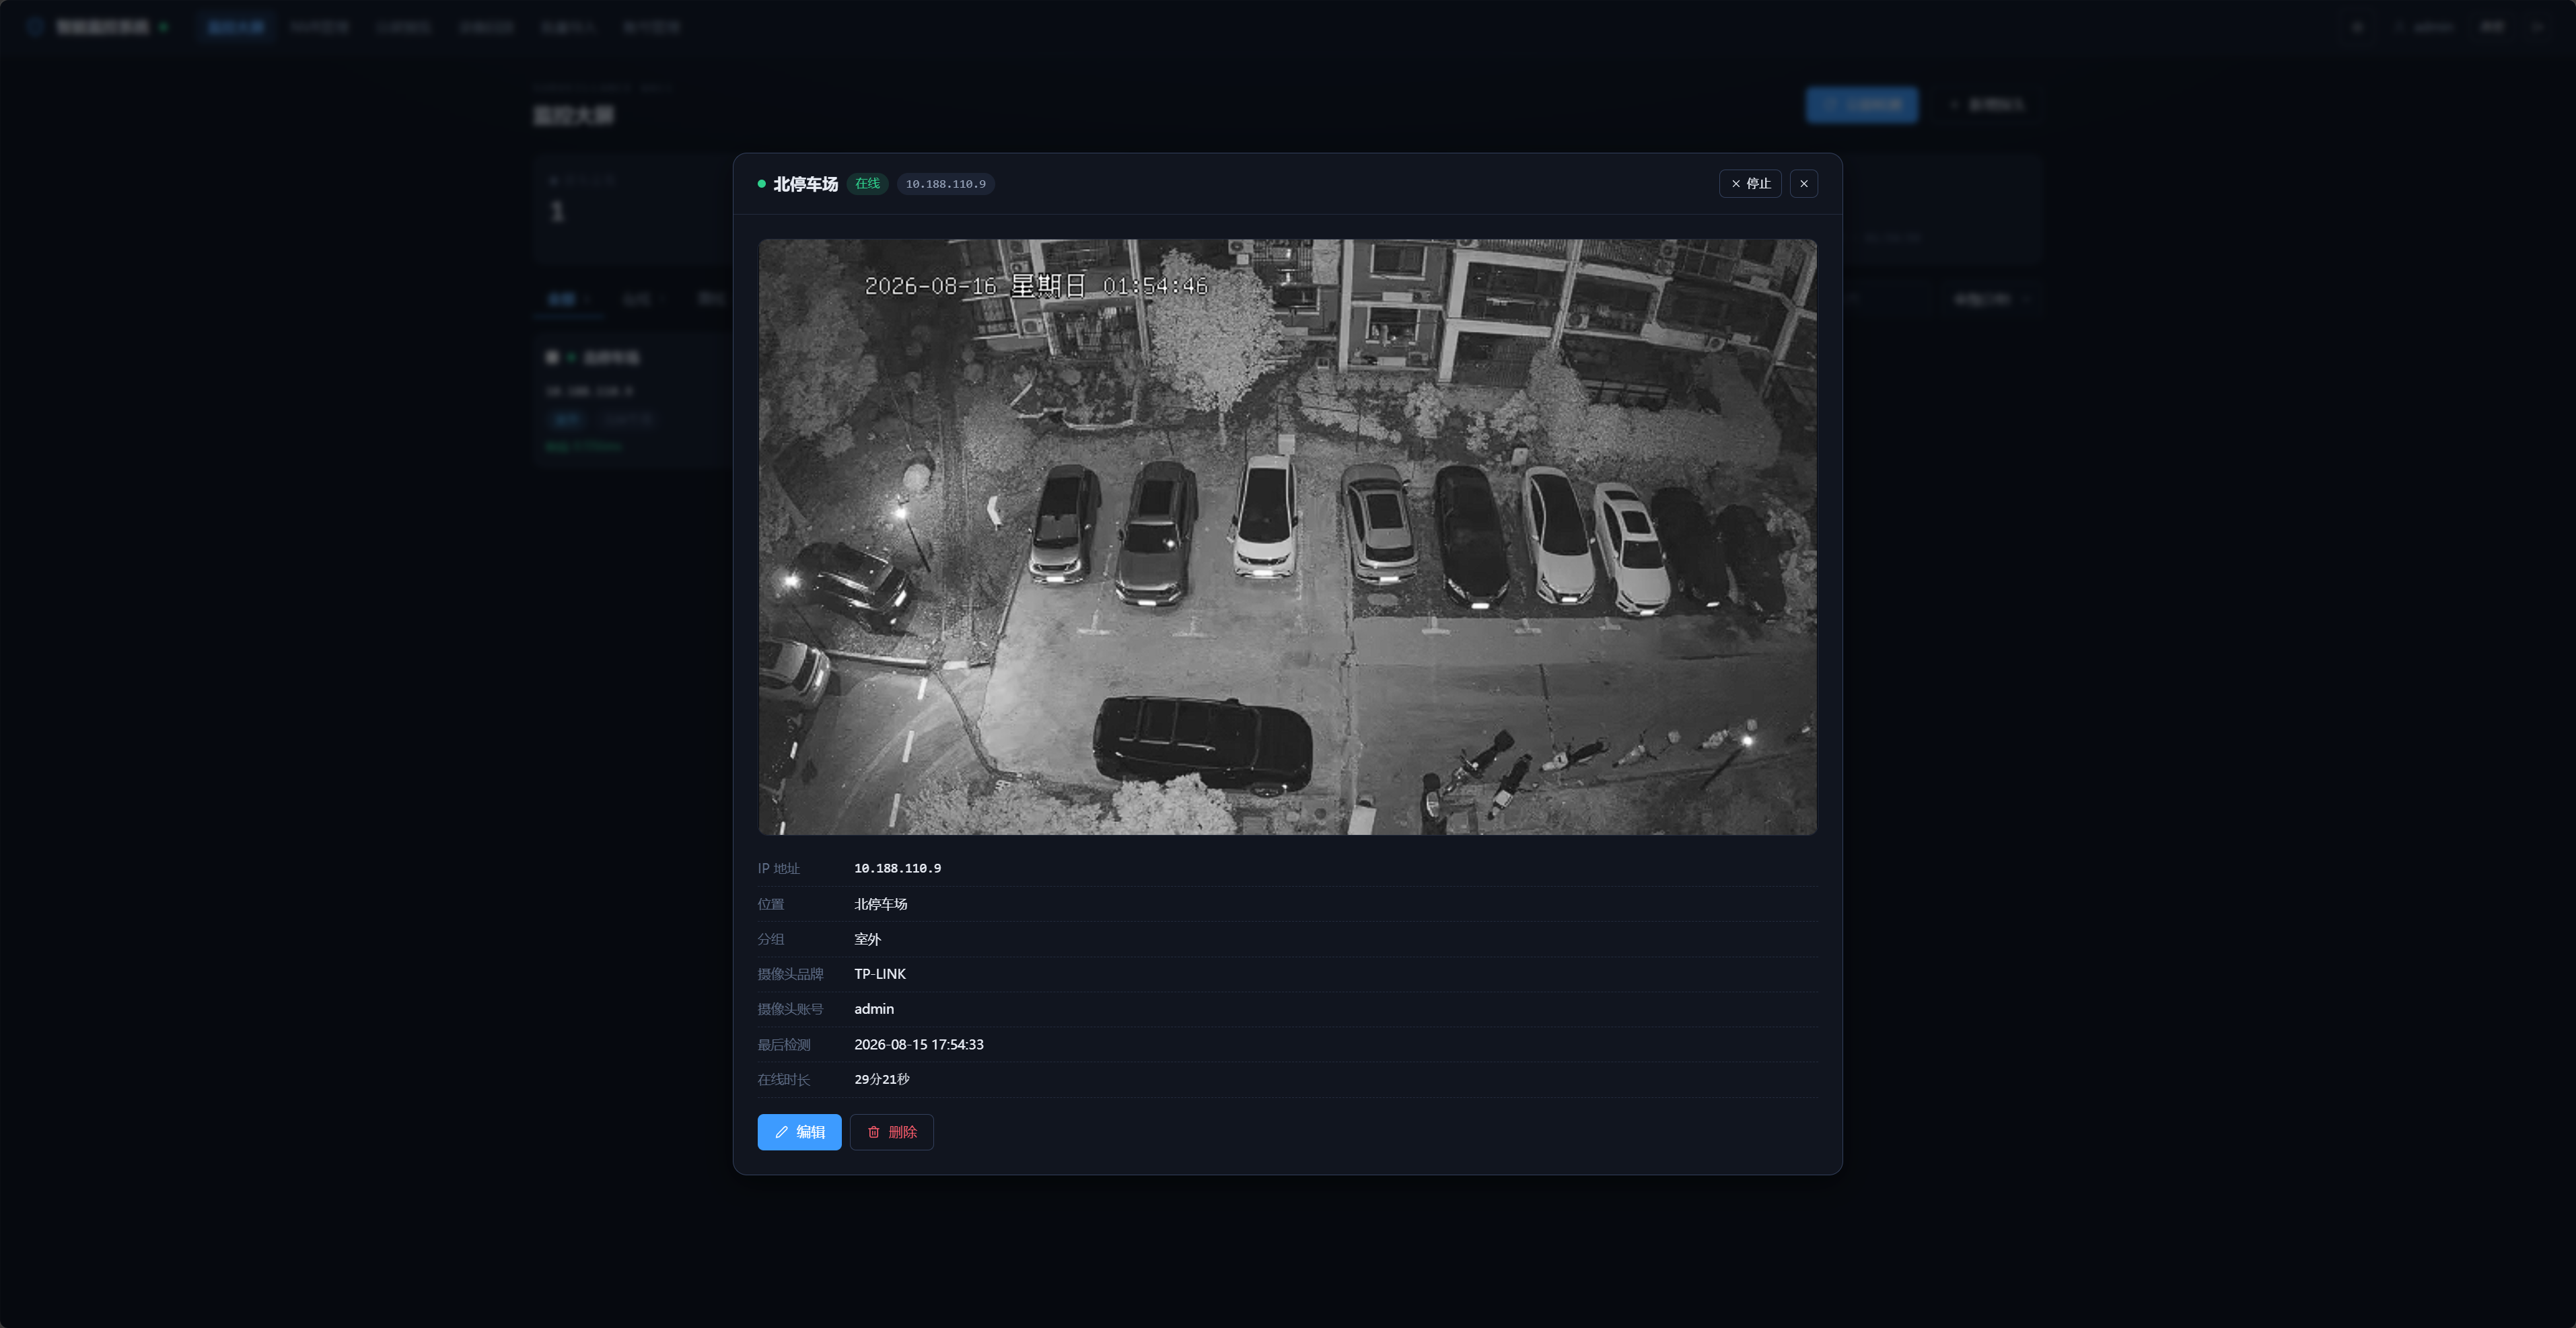Click the 摄像头品牌 field label
Viewport: 2576px width, 1328px height.
(790, 974)
